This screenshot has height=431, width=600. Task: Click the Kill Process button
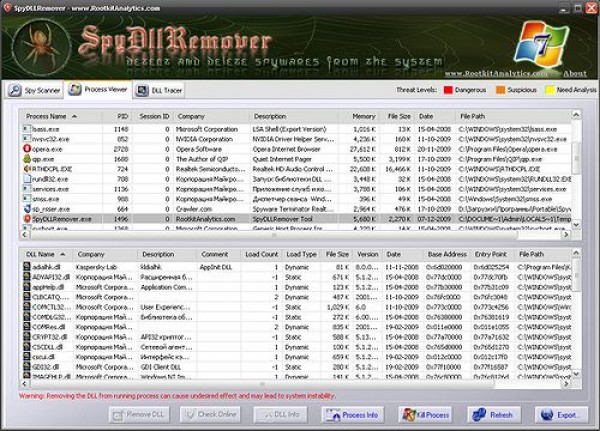click(x=425, y=415)
